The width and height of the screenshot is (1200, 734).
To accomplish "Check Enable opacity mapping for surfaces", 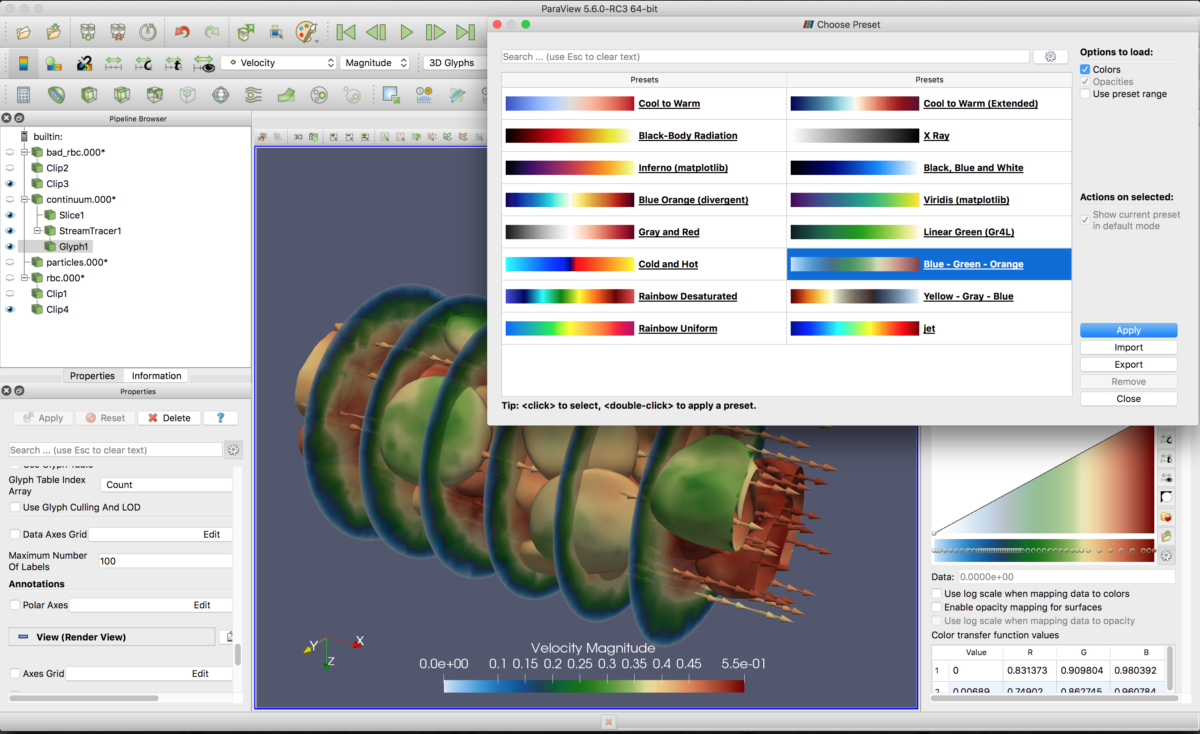I will click(937, 607).
